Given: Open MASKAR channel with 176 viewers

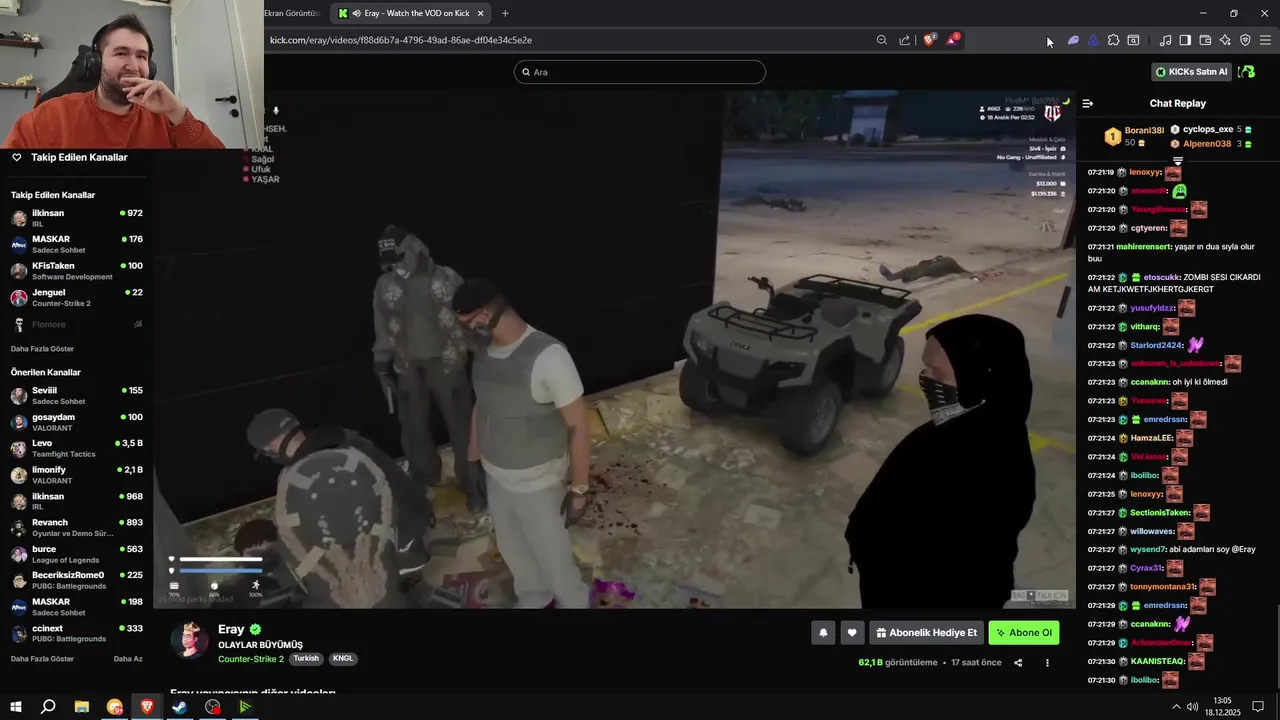Looking at the screenshot, I should [x=77, y=244].
